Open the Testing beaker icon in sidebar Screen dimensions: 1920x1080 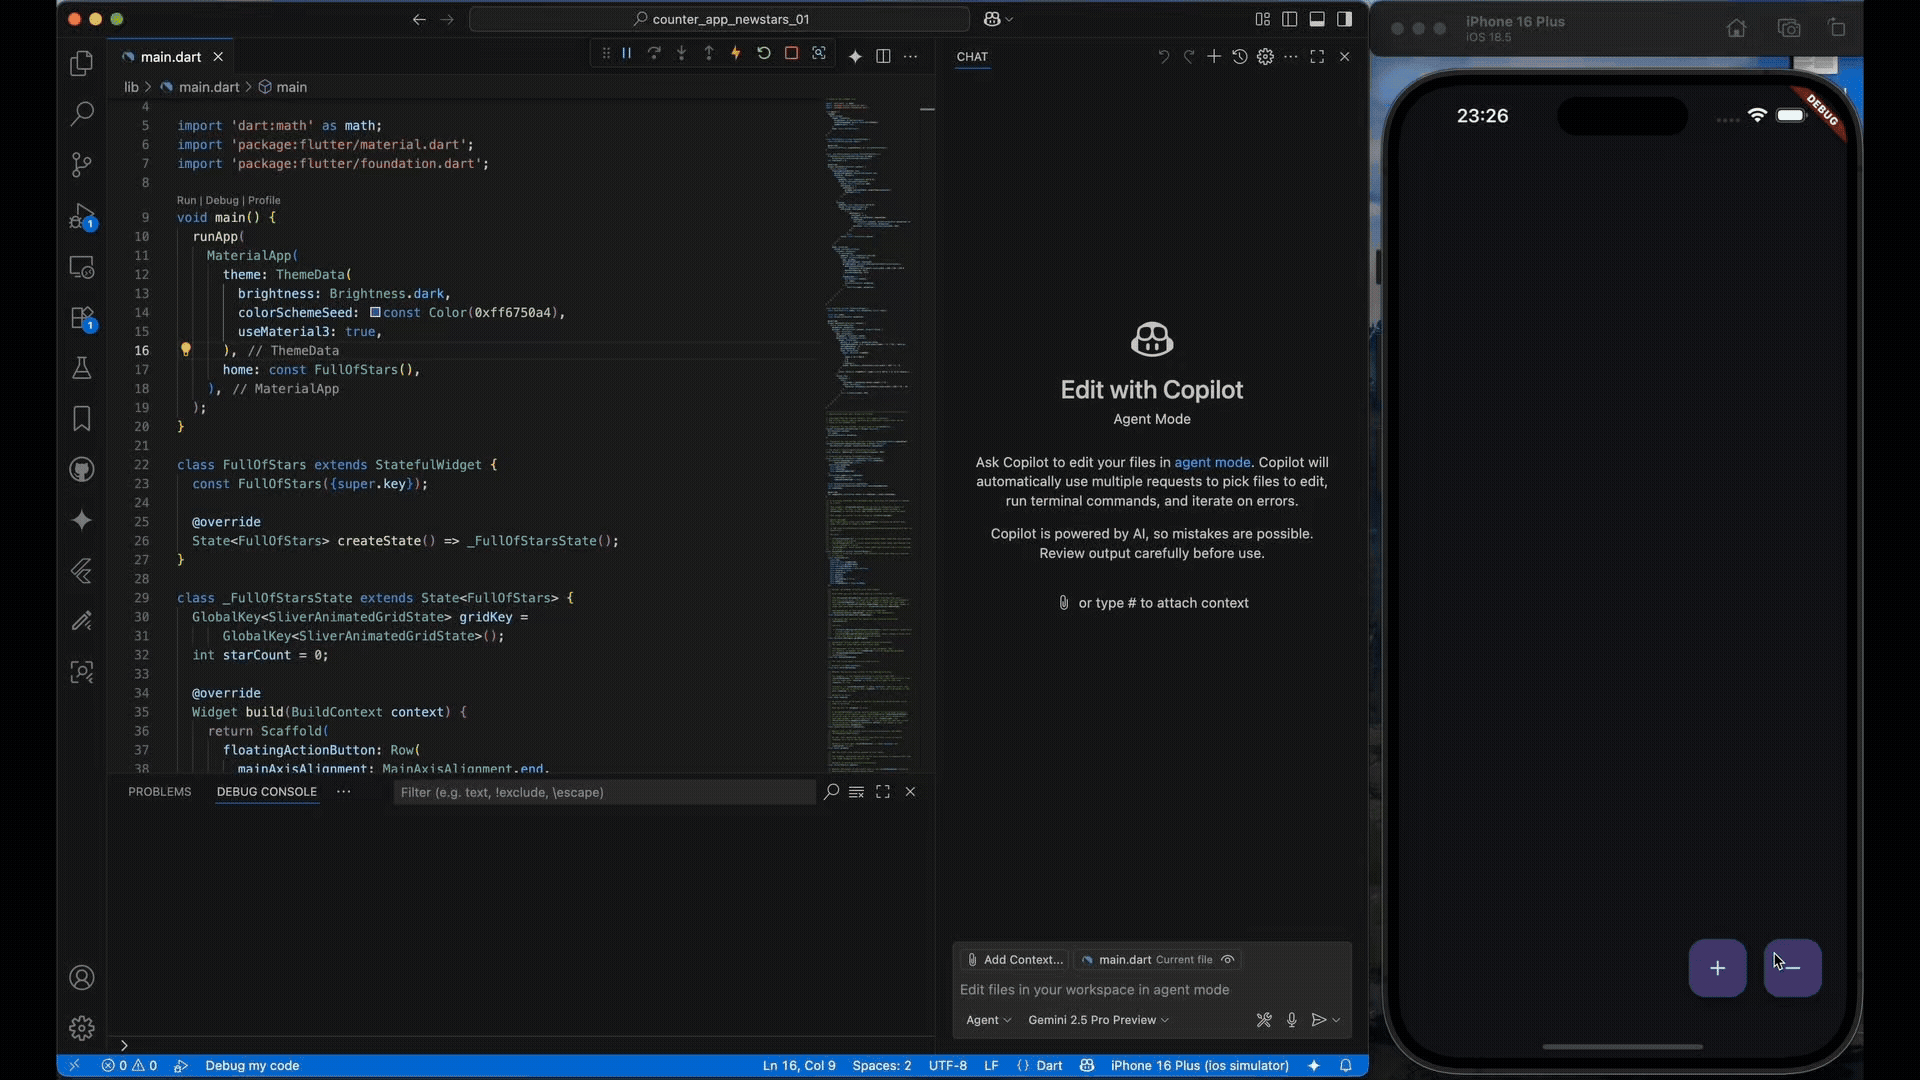[81, 368]
